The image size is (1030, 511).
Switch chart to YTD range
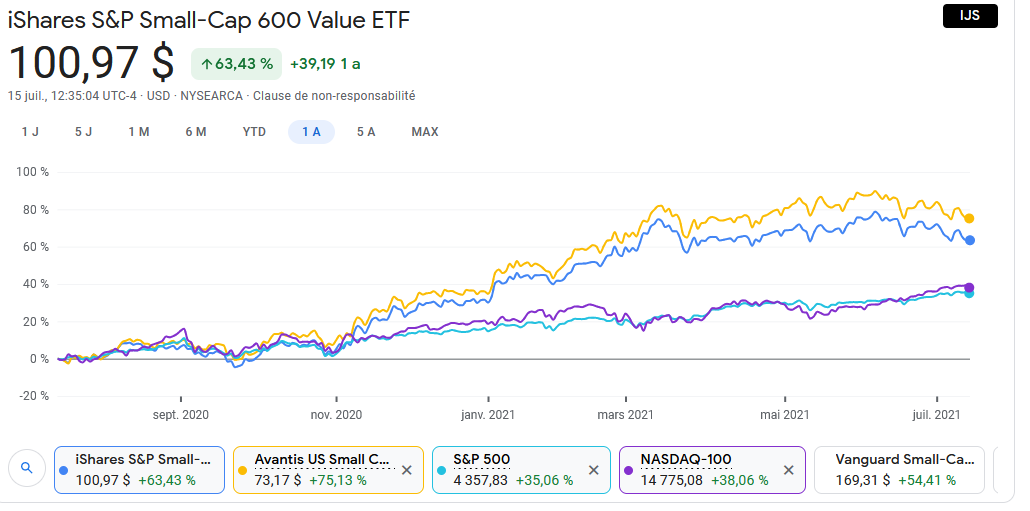tap(254, 132)
